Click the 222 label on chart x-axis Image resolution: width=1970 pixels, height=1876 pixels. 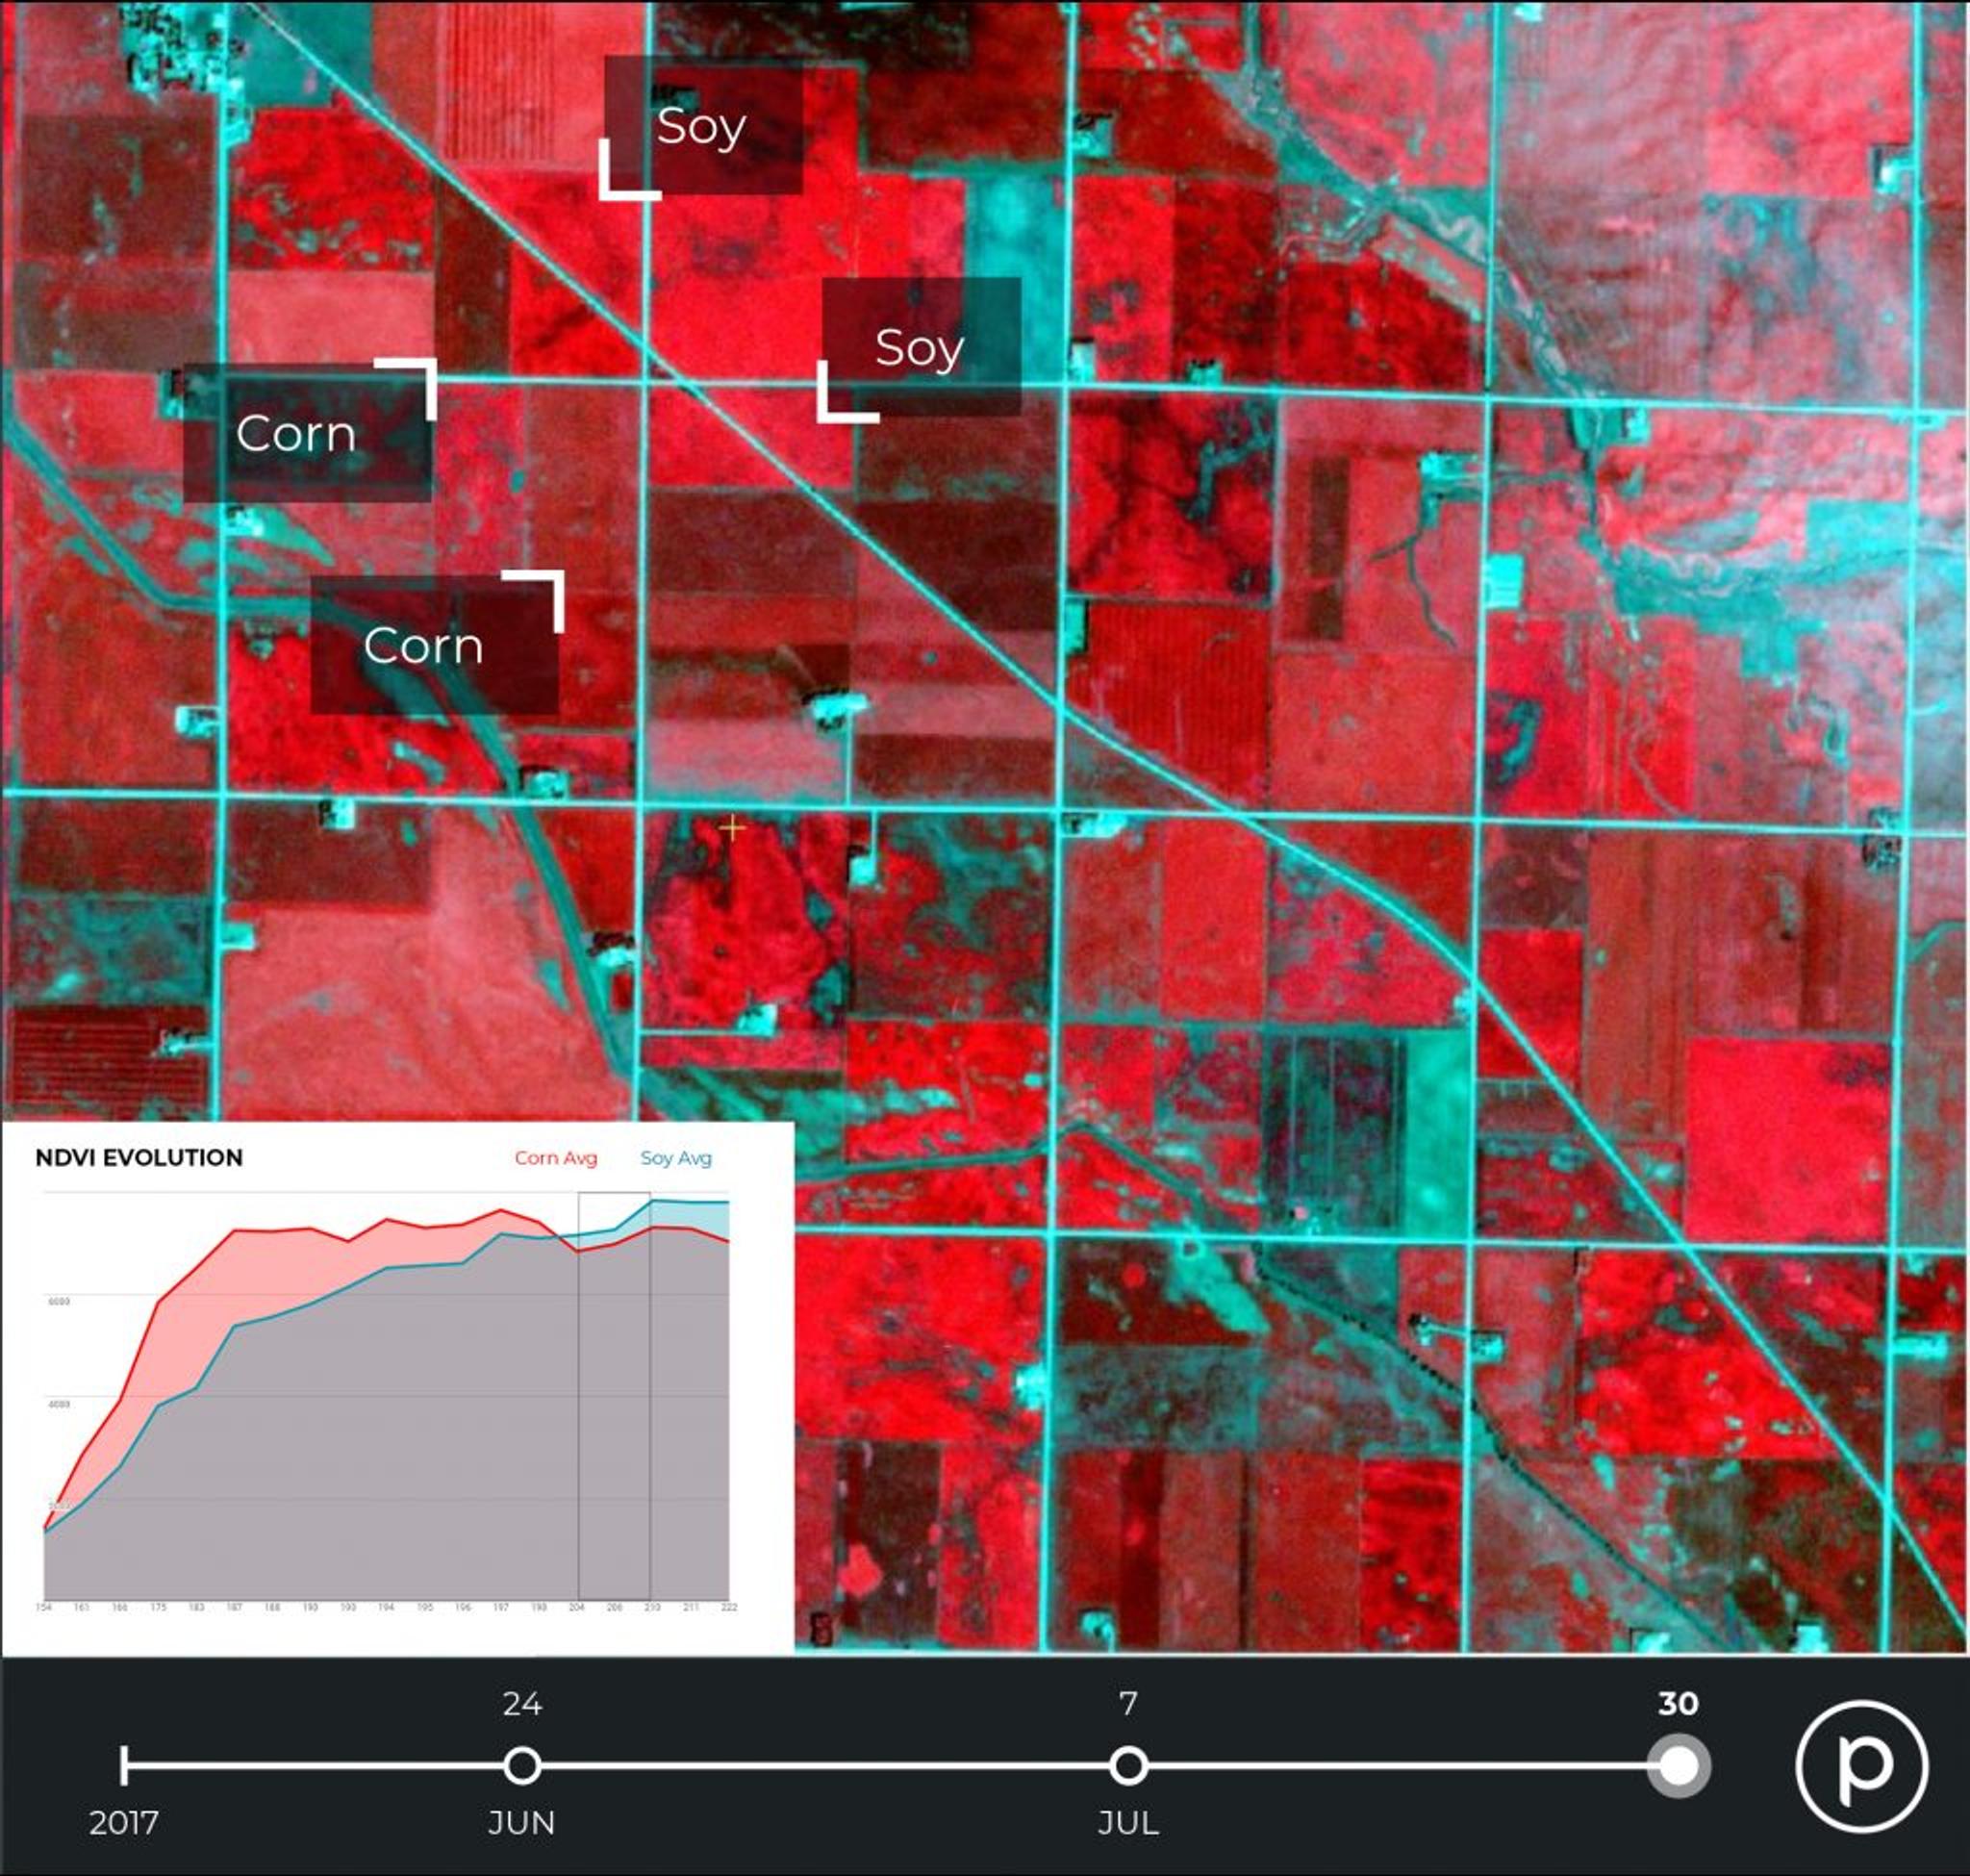click(x=729, y=1607)
